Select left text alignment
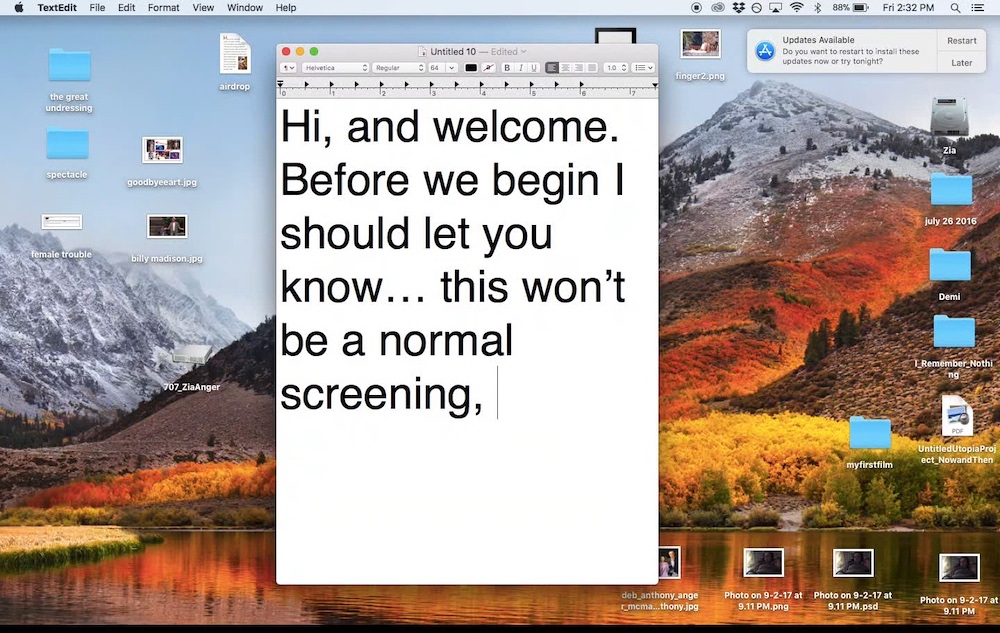 [552, 68]
